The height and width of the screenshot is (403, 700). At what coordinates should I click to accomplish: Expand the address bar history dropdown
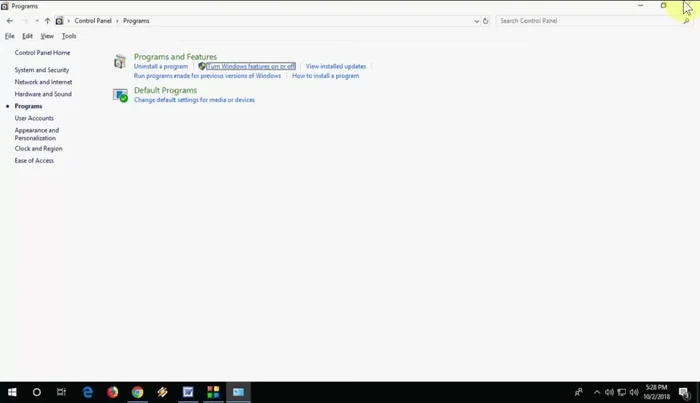click(476, 21)
